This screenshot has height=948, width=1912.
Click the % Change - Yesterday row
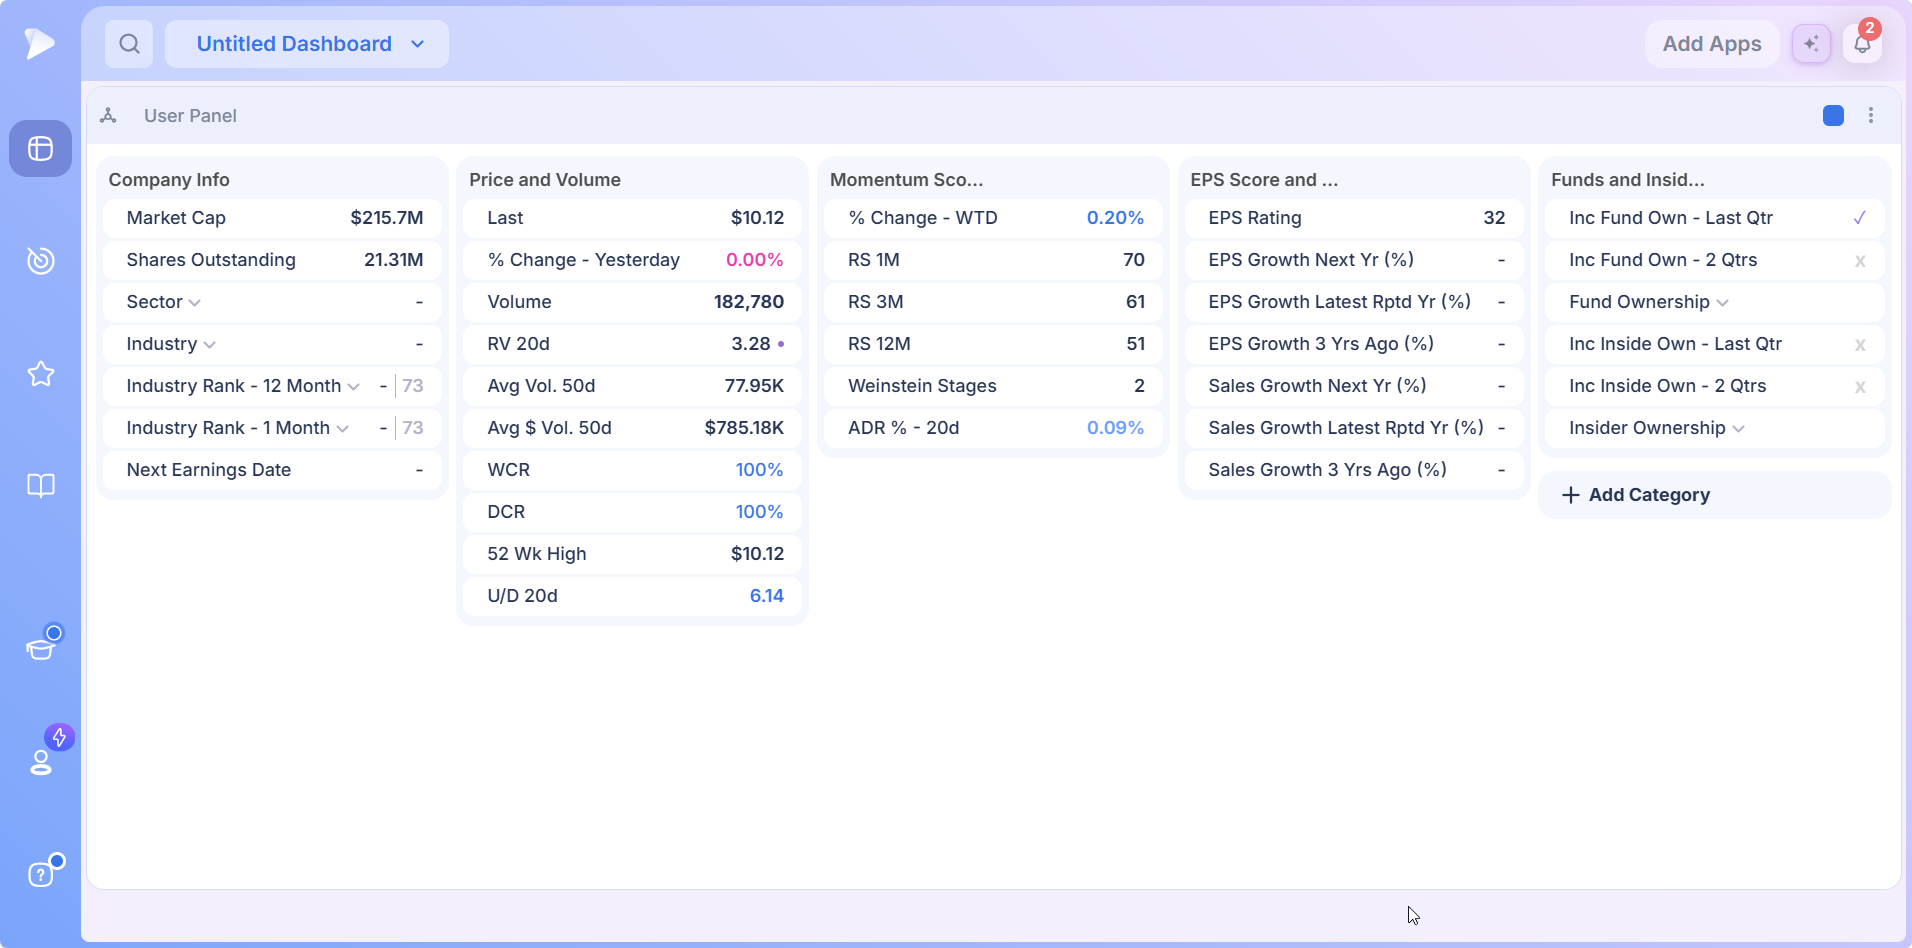[x=633, y=260]
